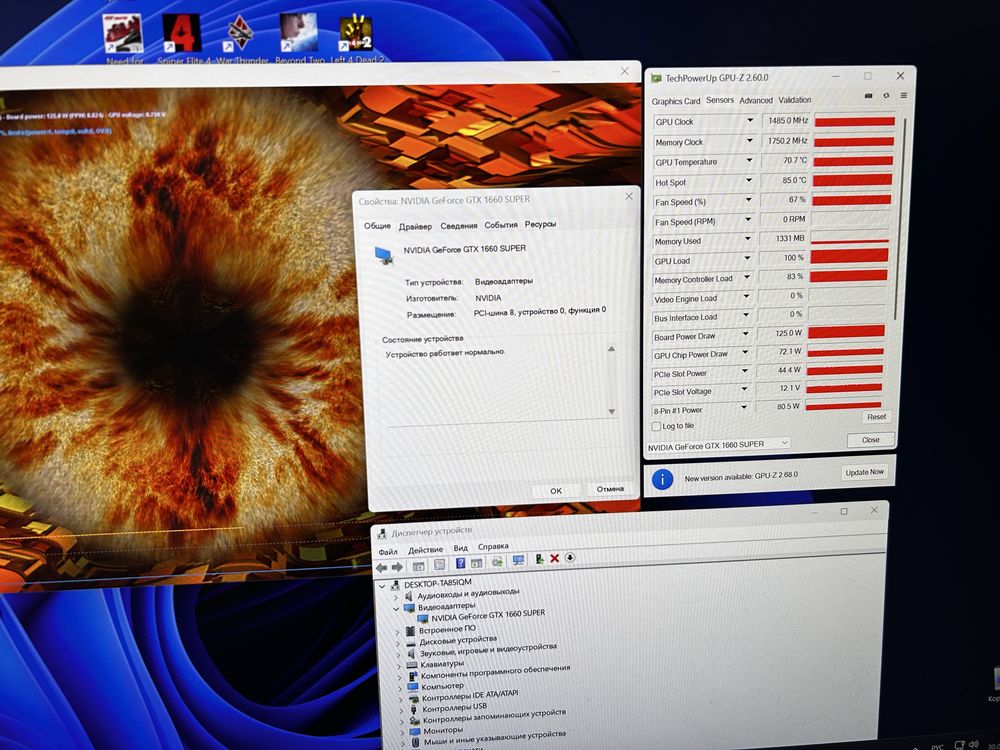Click the red X uninstall device icon

[x=554, y=558]
